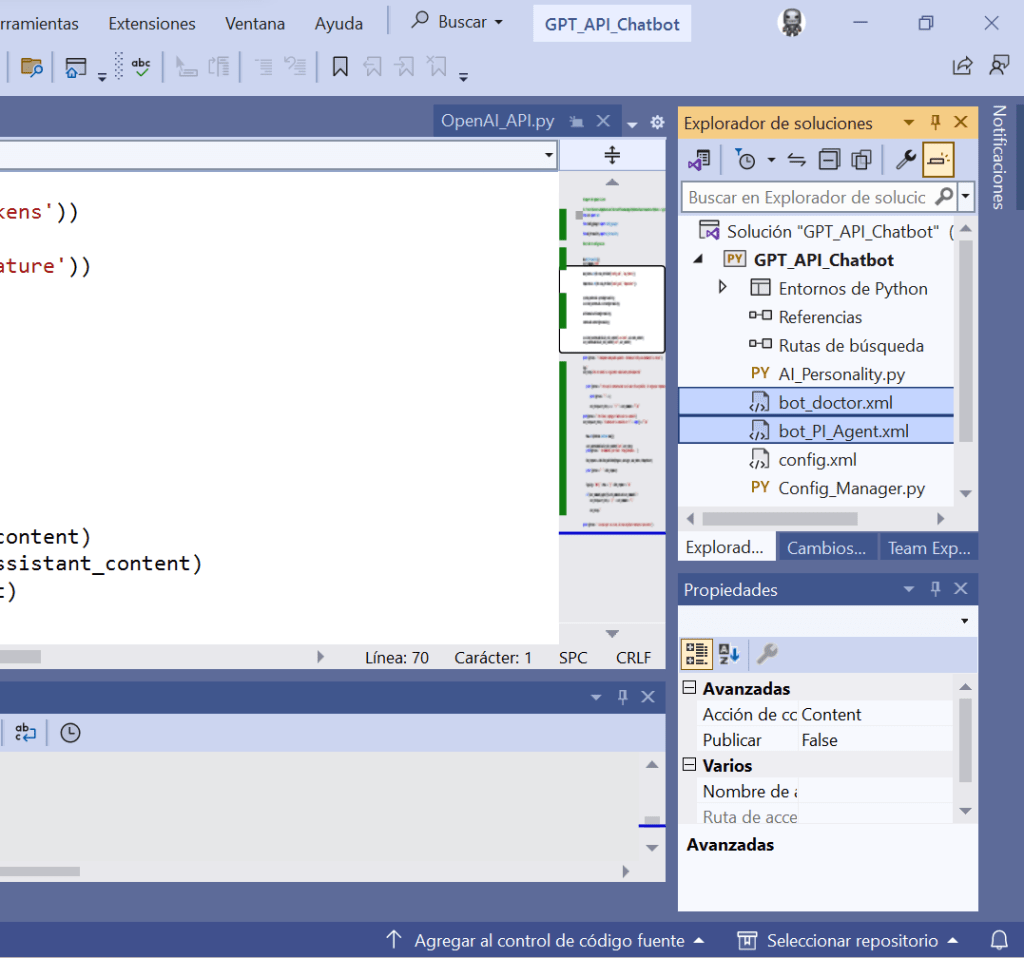Toggle bookmark on the current line
The height and width of the screenshot is (958, 1024).
pos(340,67)
